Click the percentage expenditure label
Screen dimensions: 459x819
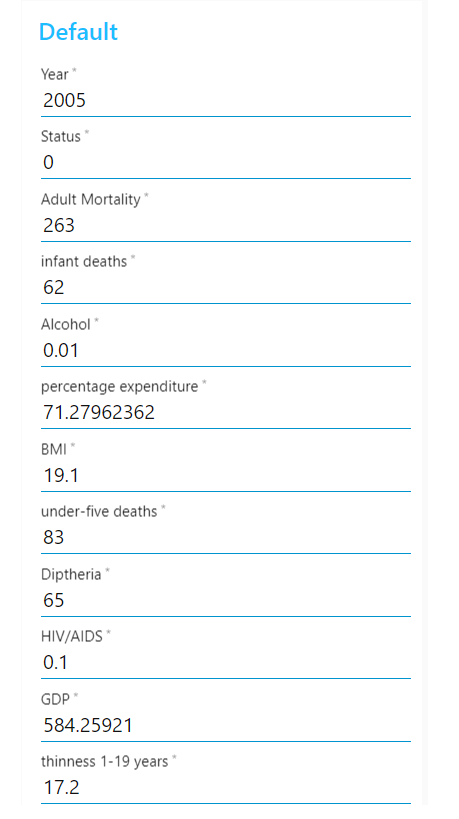(x=120, y=387)
